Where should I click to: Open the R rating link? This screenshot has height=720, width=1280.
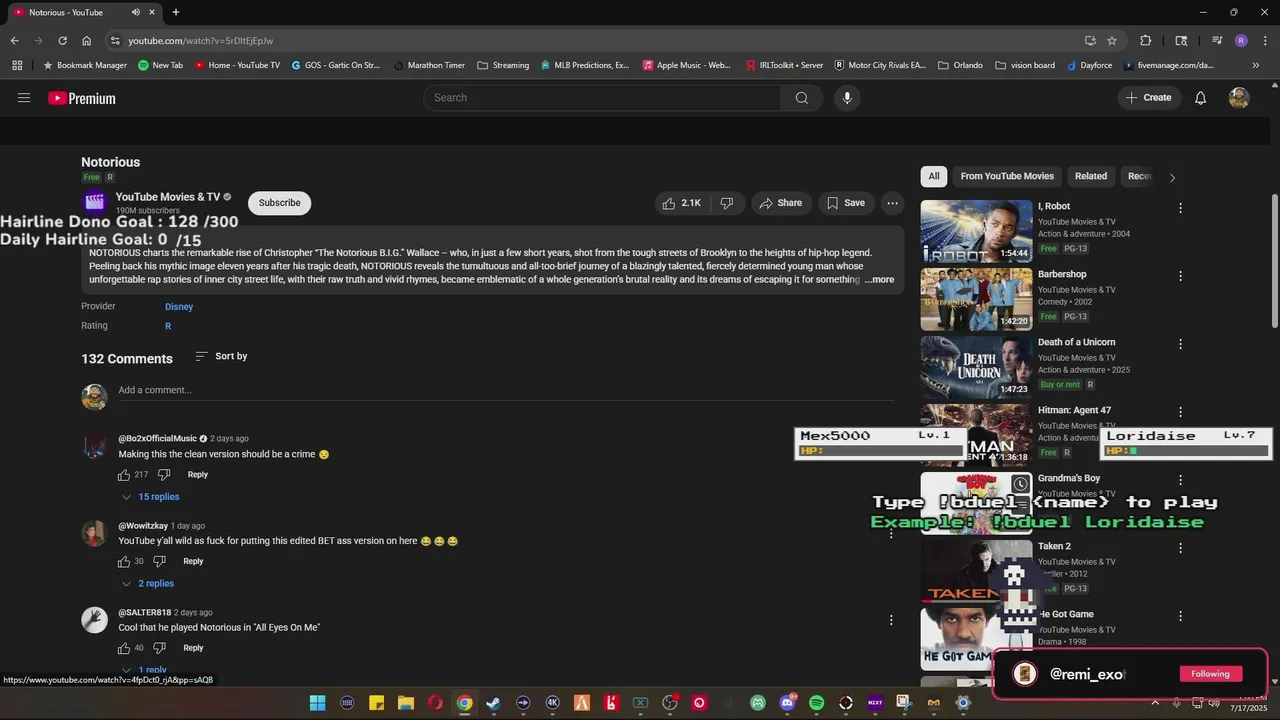pyautogui.click(x=168, y=326)
